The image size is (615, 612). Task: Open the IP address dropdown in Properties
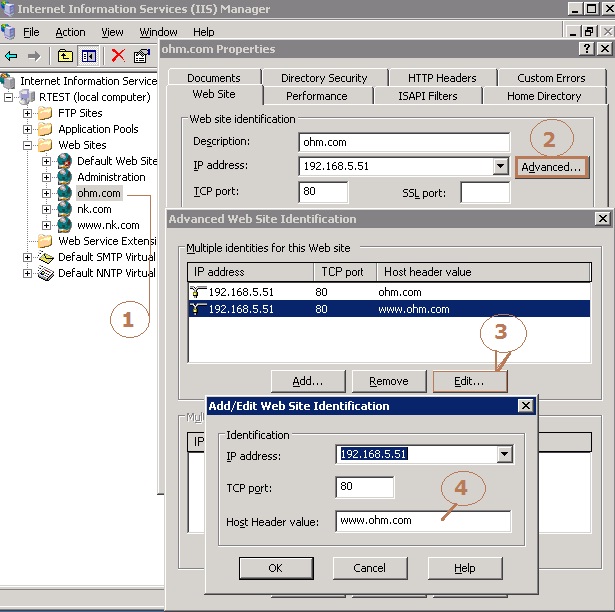click(x=500, y=166)
